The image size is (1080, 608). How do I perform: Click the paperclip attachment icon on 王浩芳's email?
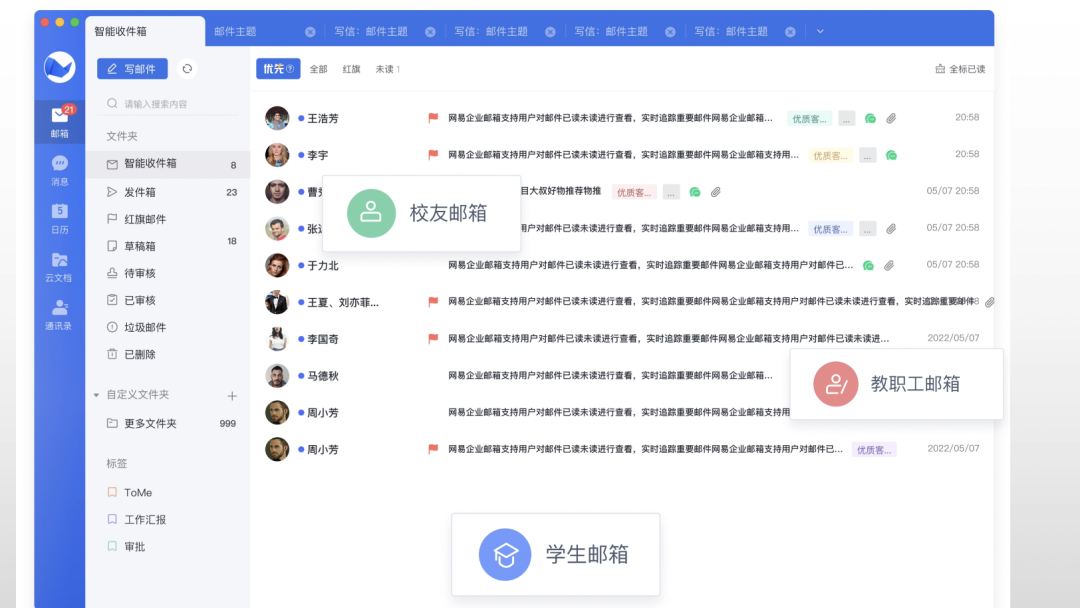(889, 117)
